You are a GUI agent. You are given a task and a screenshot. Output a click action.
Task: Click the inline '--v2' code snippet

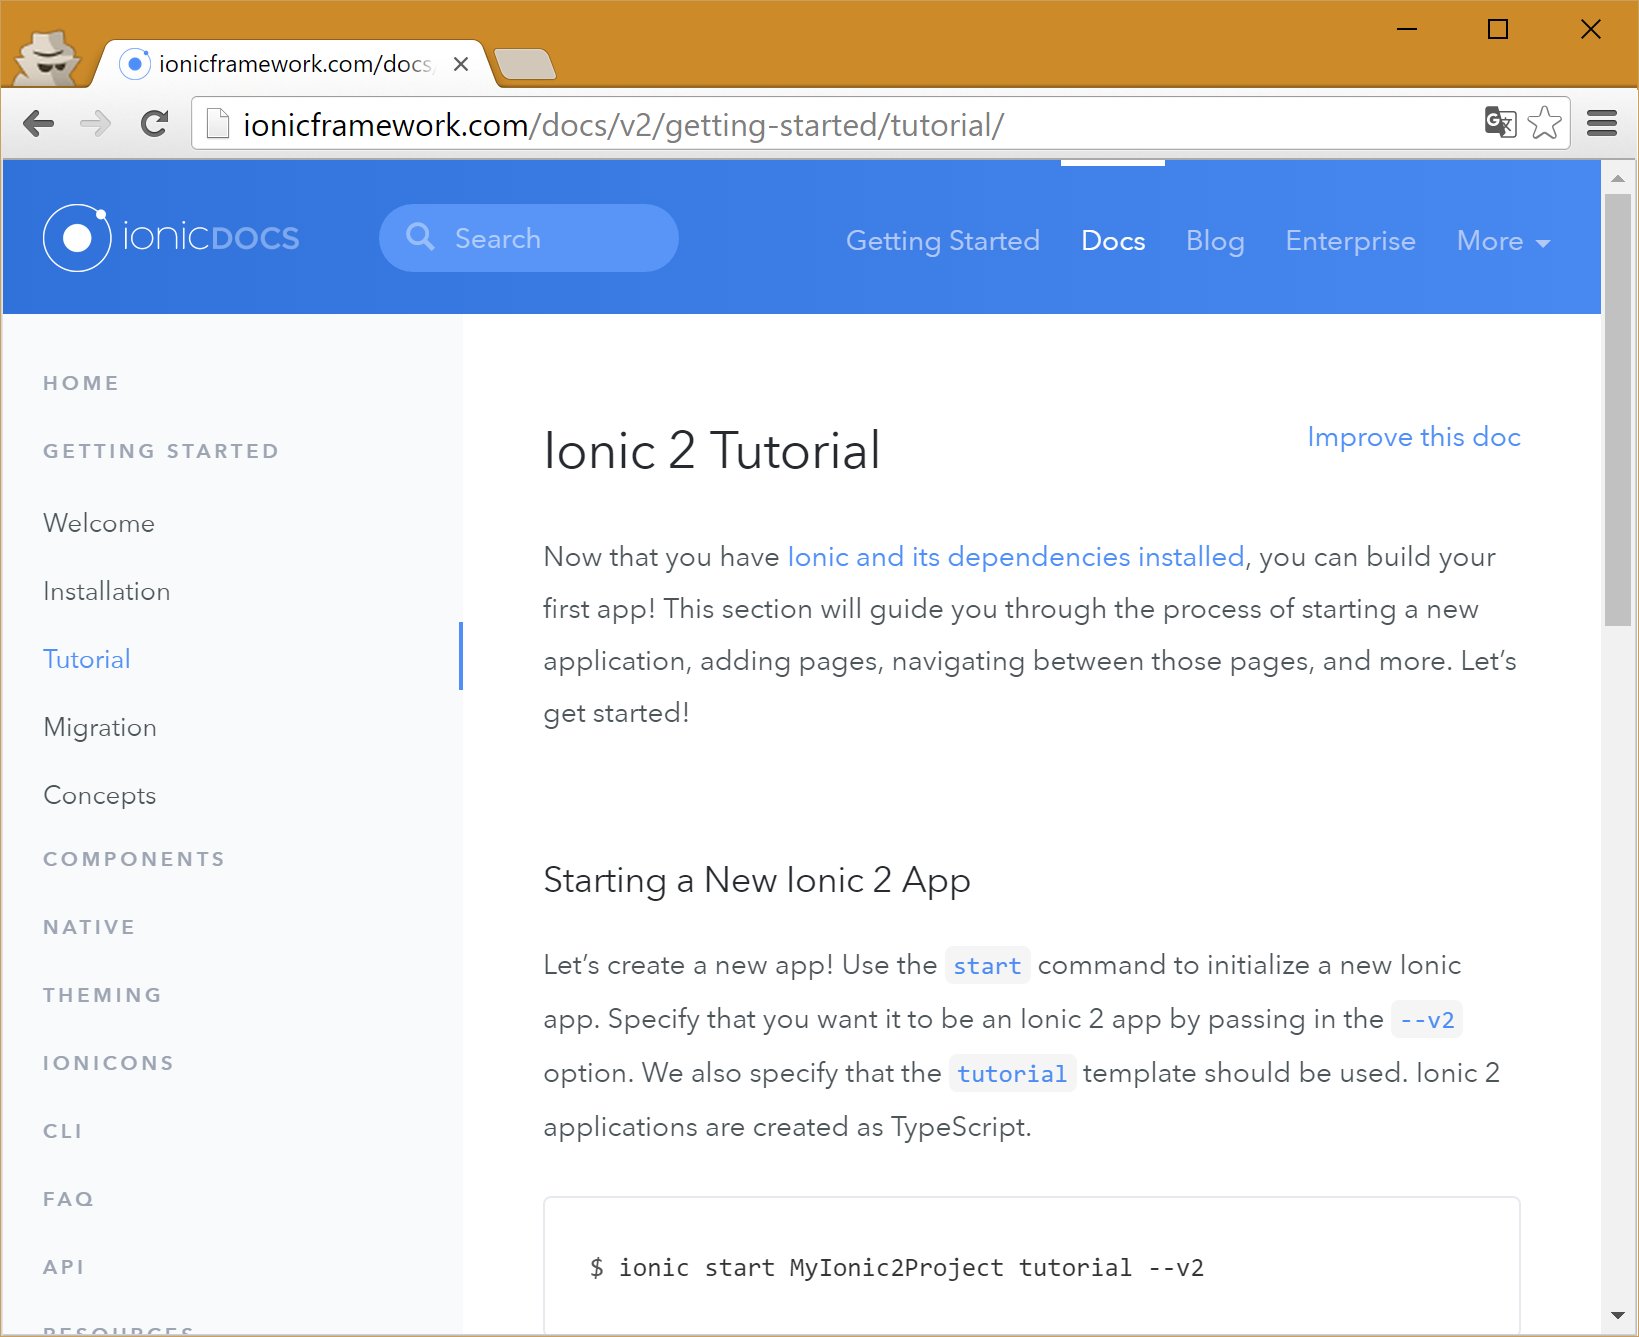[1427, 1020]
